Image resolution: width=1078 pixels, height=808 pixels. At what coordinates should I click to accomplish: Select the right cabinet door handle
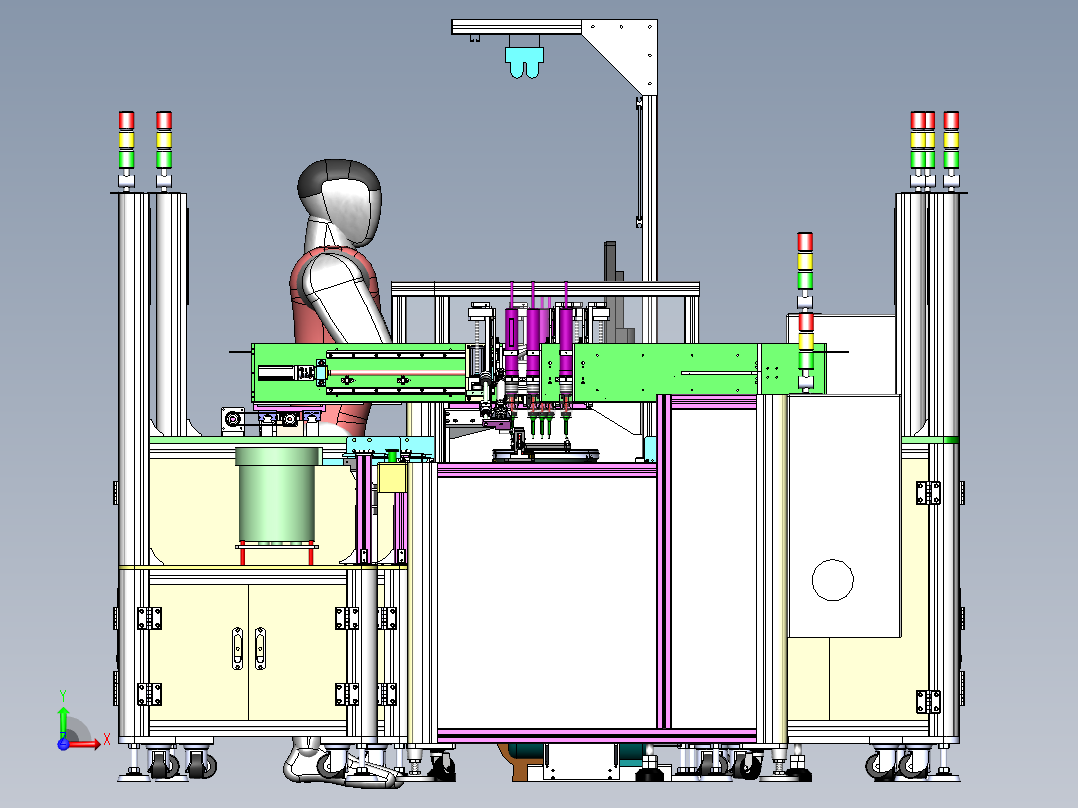click(260, 648)
